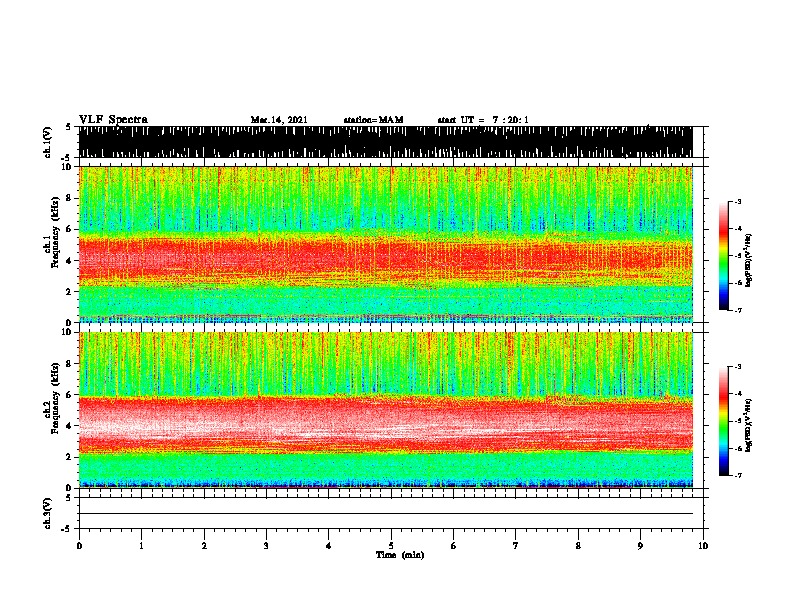The width and height of the screenshot is (792, 612).
Task: Click the "8" kHz tick of the ch.1 panel
Action: tap(69, 198)
